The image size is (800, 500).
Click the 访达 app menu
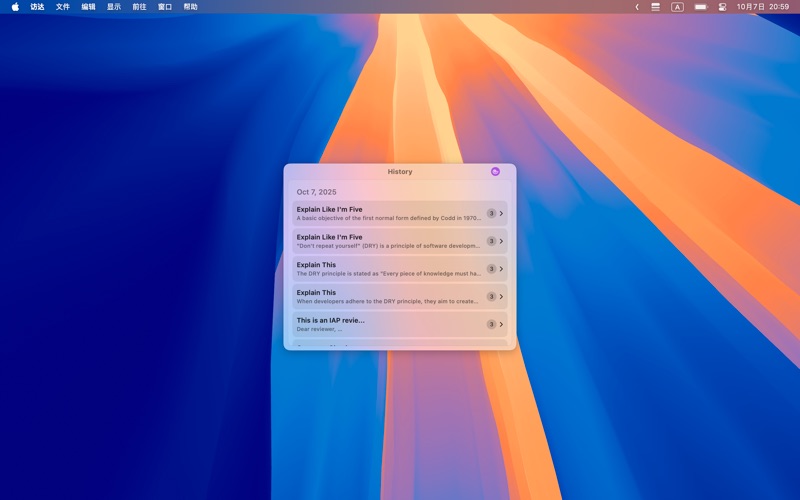(37, 7)
